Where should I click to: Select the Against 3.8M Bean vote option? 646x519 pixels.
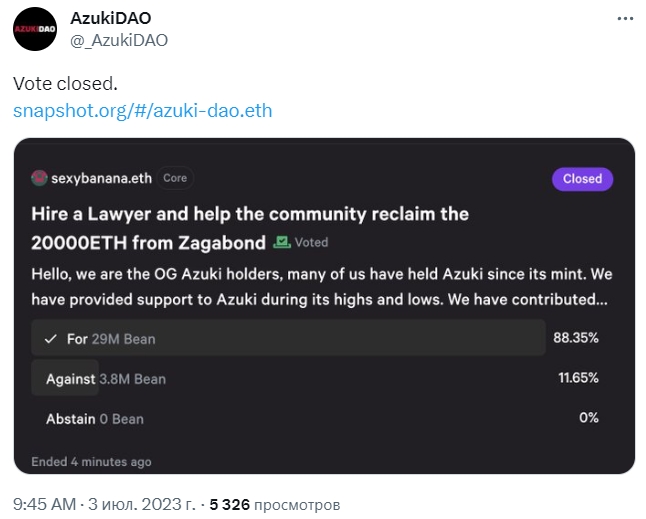pyautogui.click(x=106, y=379)
